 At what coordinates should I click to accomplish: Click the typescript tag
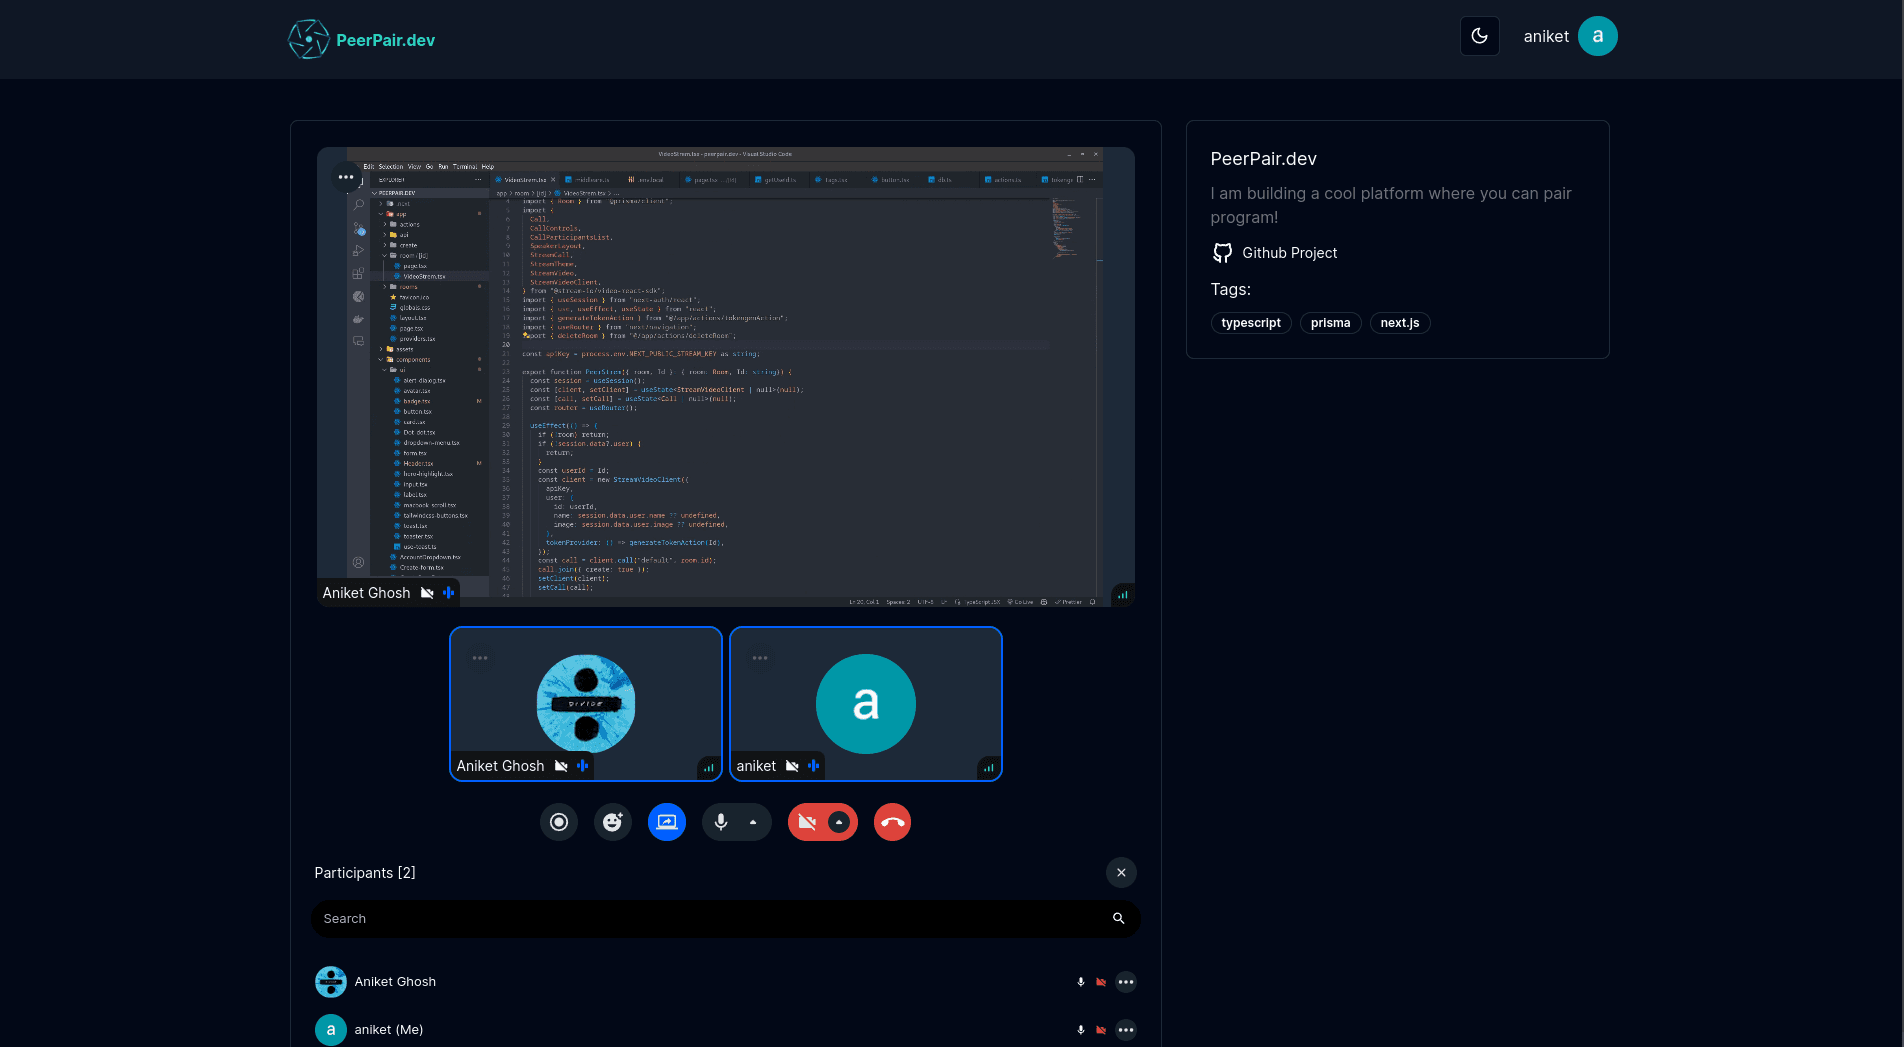click(1251, 323)
